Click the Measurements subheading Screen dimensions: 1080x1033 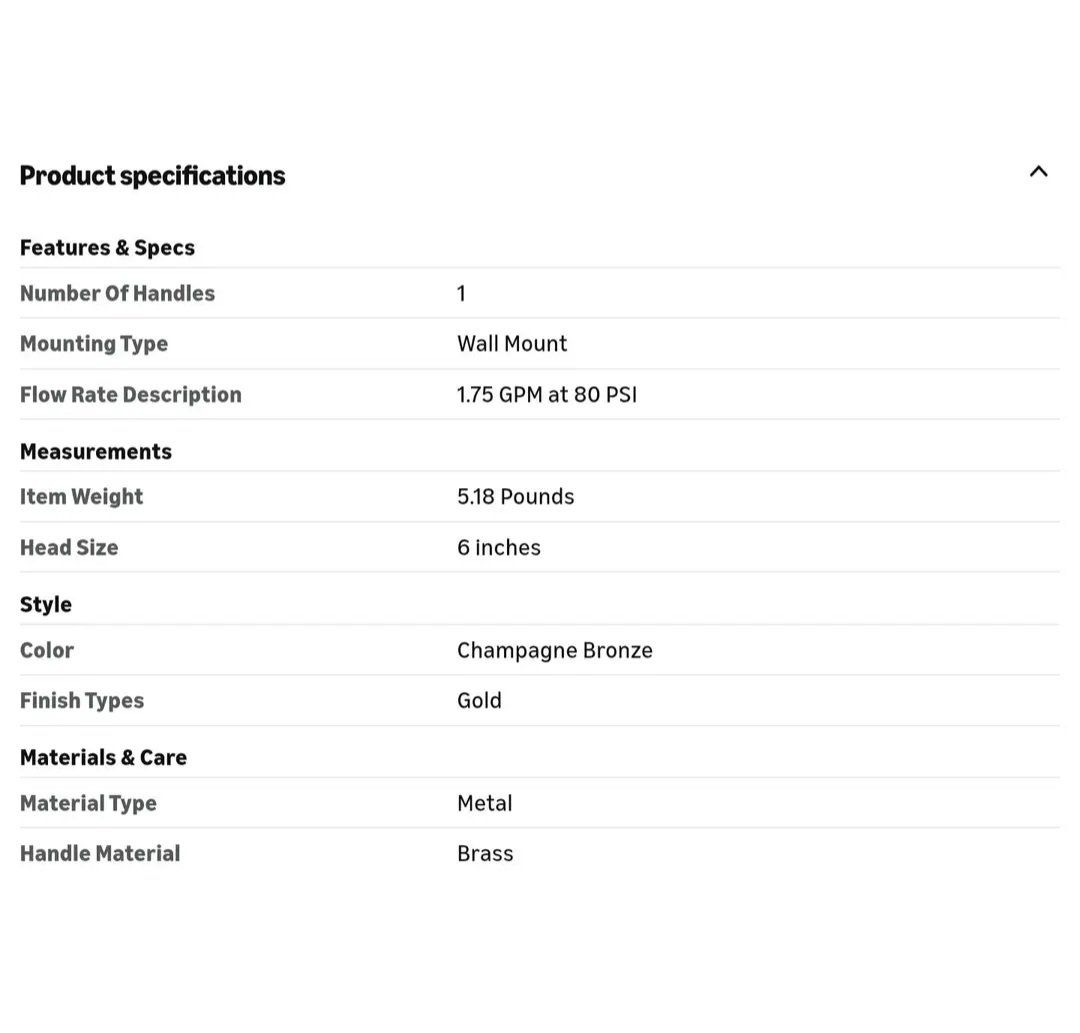click(96, 451)
